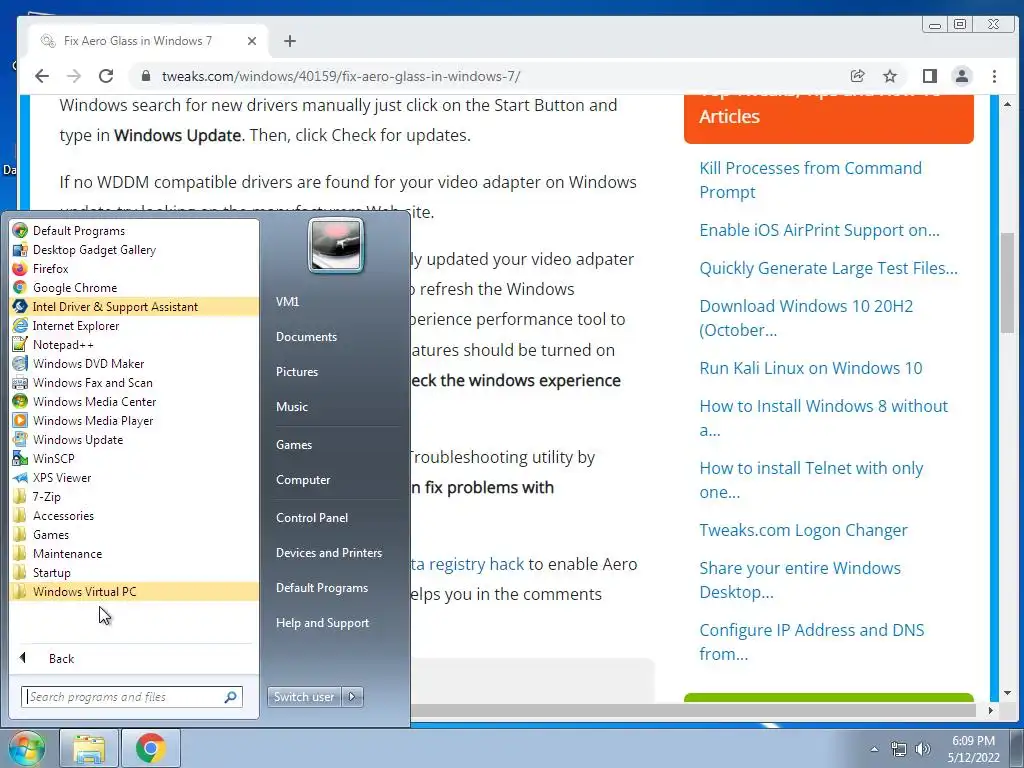Click the Switch user button
This screenshot has width=1024, height=768.
304,697
